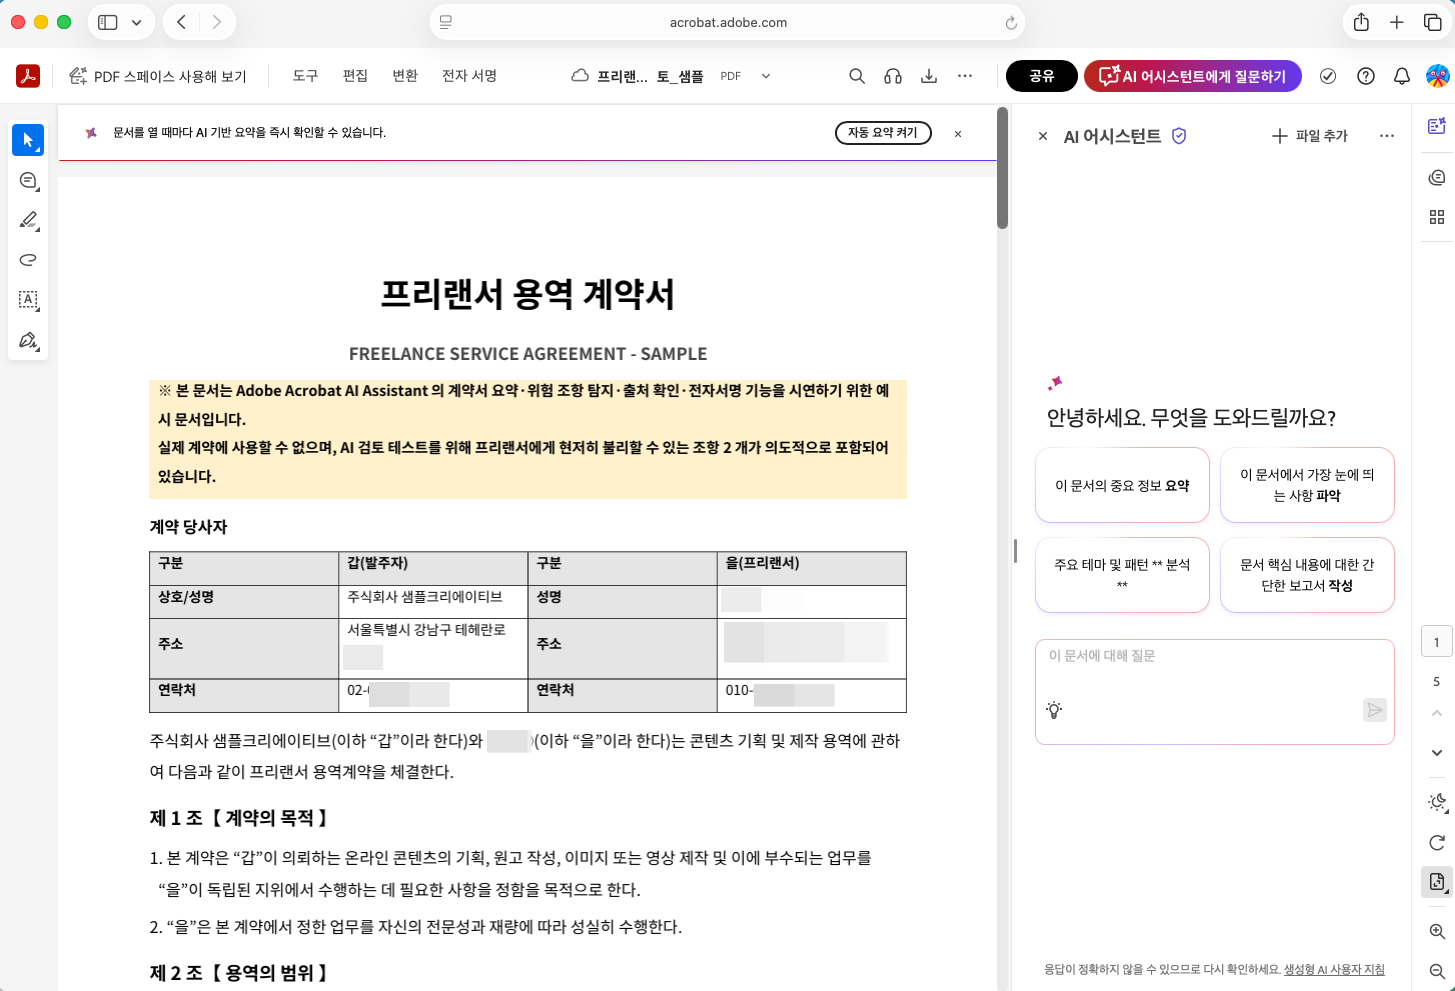Select the comment tool in the left toolbar
Image resolution: width=1455 pixels, height=991 pixels.
[x=28, y=180]
